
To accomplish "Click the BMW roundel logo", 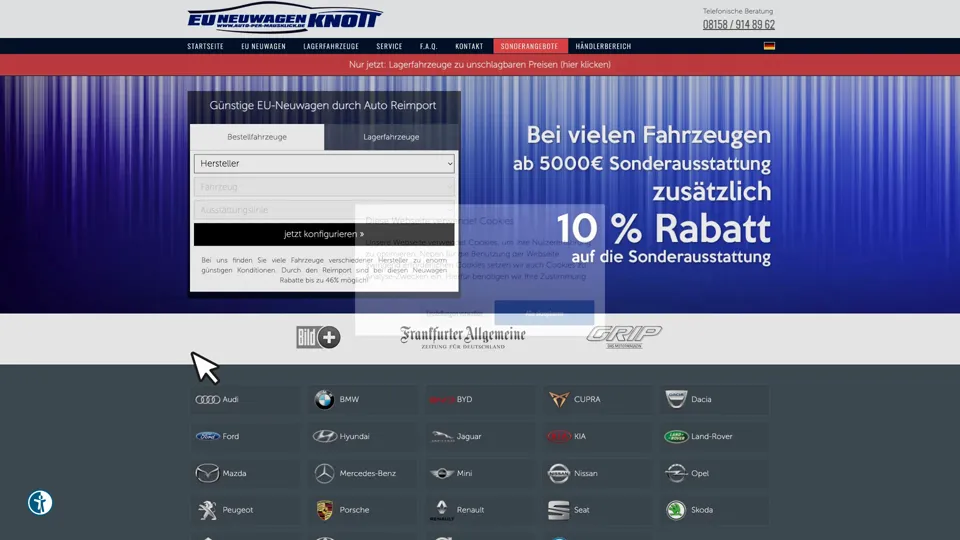I will click(x=324, y=400).
